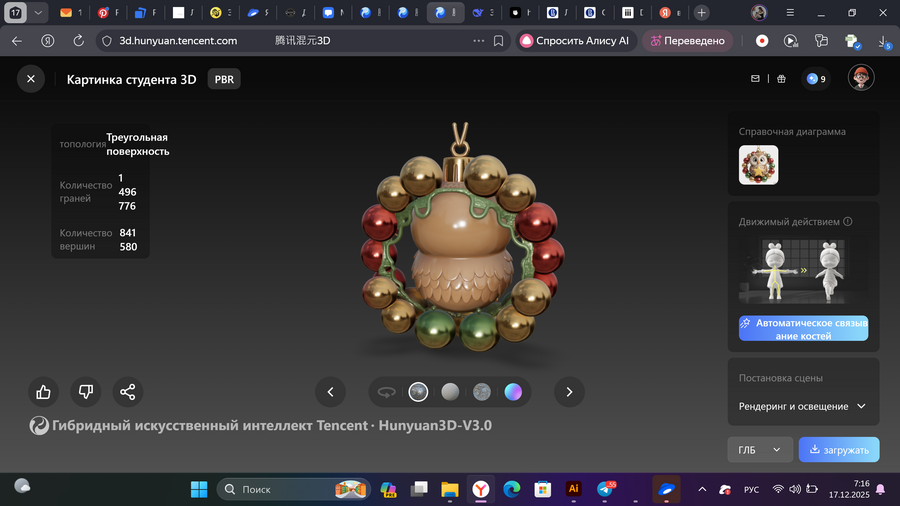Open the mail messages icon
900x506 pixels.
756,79
